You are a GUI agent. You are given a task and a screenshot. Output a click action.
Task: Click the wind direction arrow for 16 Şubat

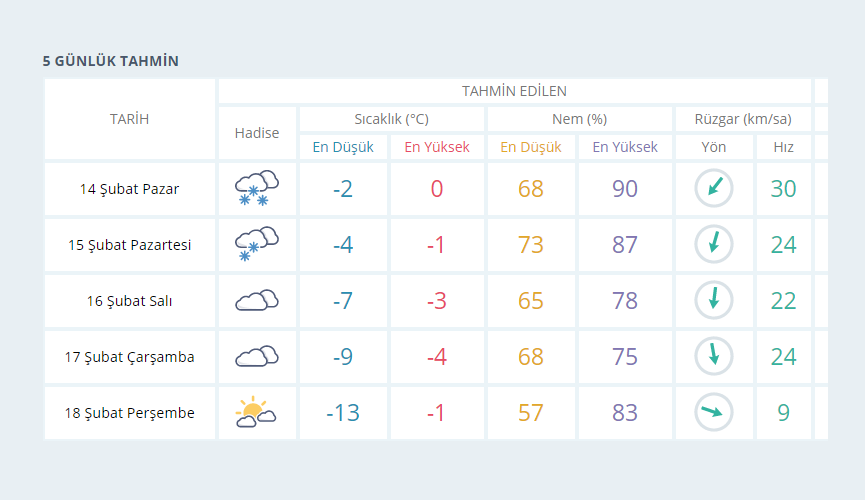(x=714, y=300)
